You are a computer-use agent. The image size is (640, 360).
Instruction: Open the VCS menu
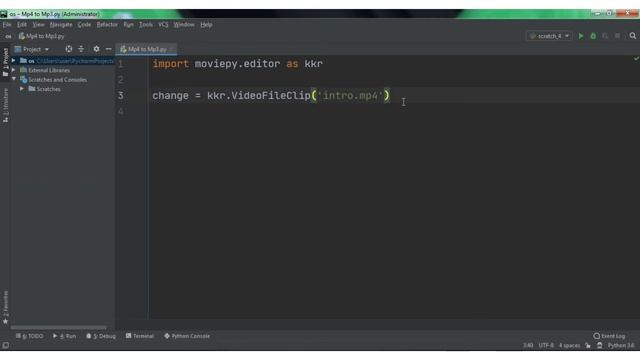(163, 24)
